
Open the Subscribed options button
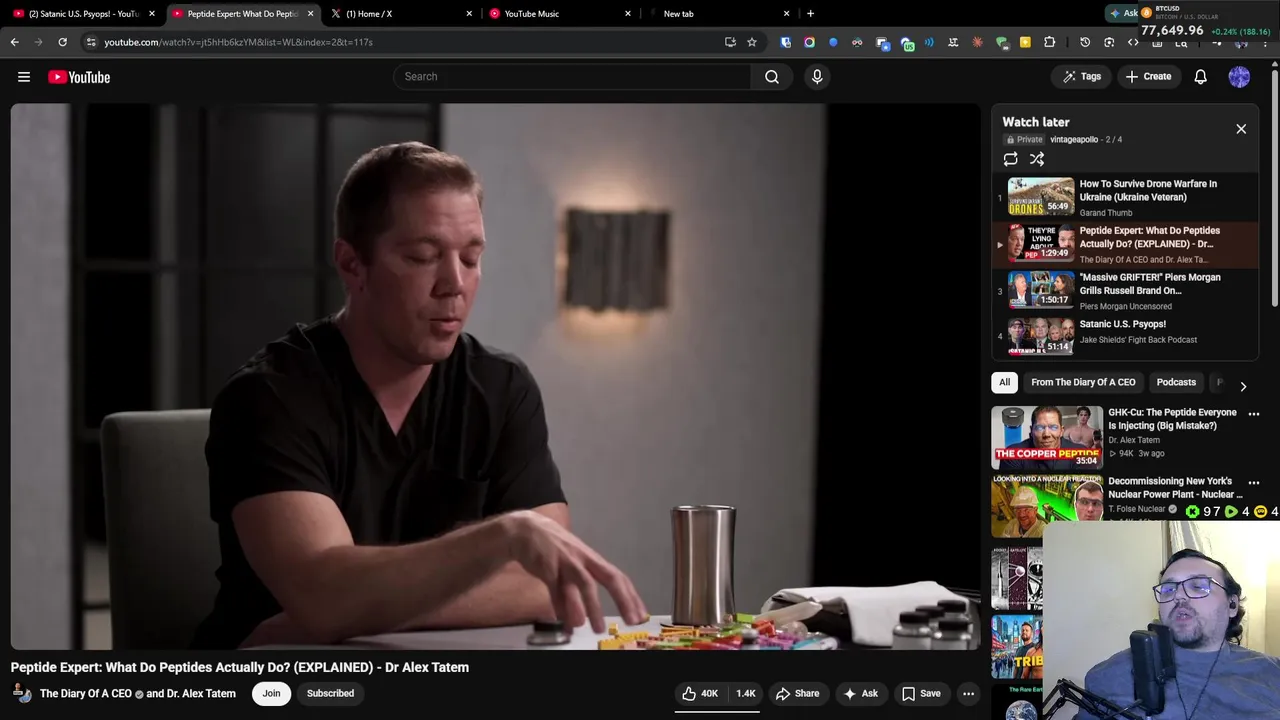click(330, 693)
